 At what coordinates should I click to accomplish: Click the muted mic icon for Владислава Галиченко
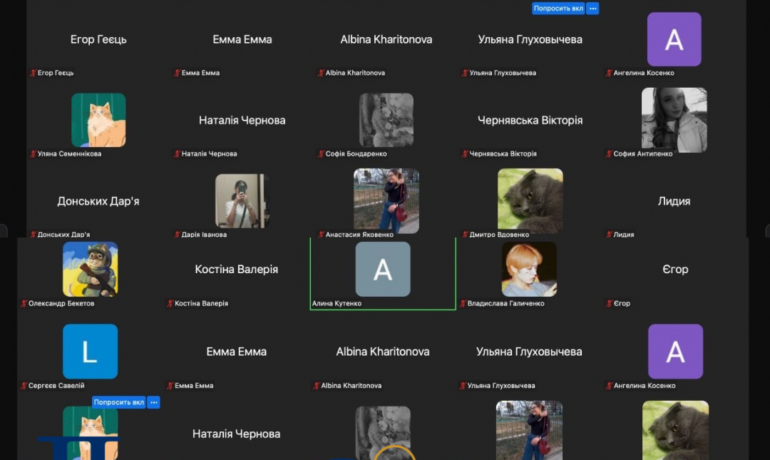click(x=463, y=303)
